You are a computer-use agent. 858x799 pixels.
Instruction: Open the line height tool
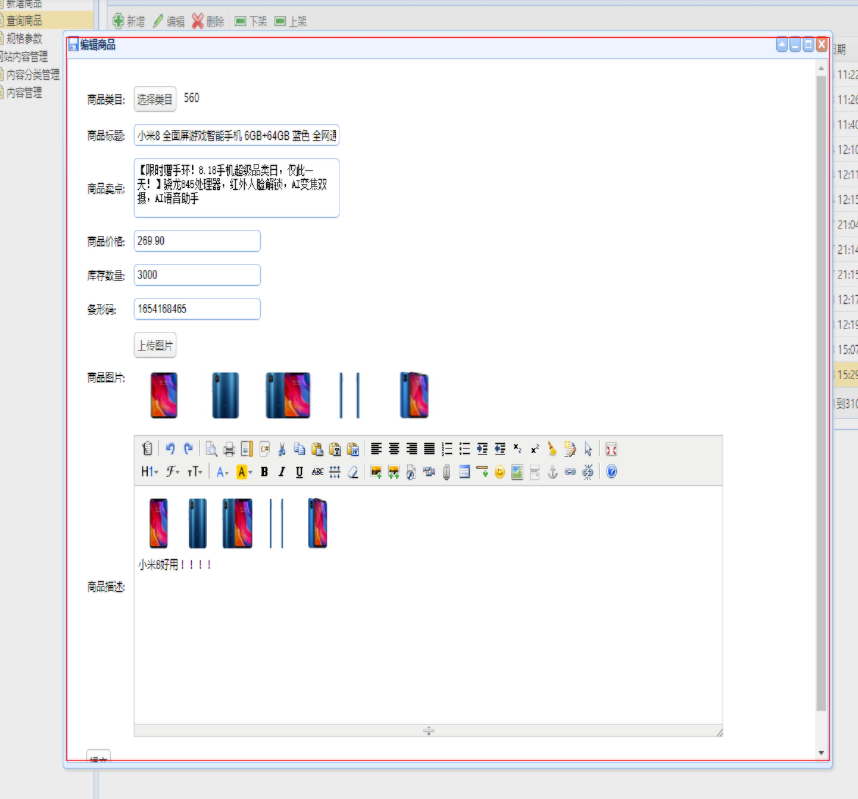pos(335,472)
